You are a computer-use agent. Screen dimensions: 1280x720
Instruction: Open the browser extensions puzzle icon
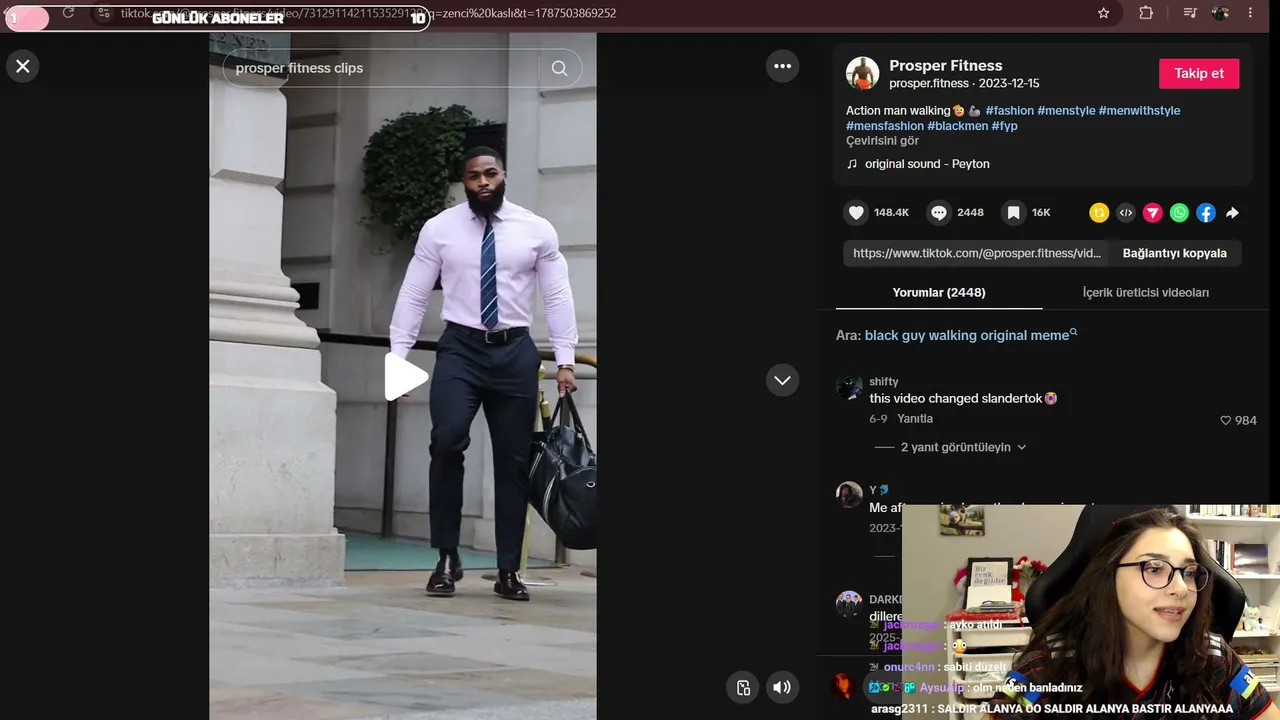pyautogui.click(x=1146, y=13)
